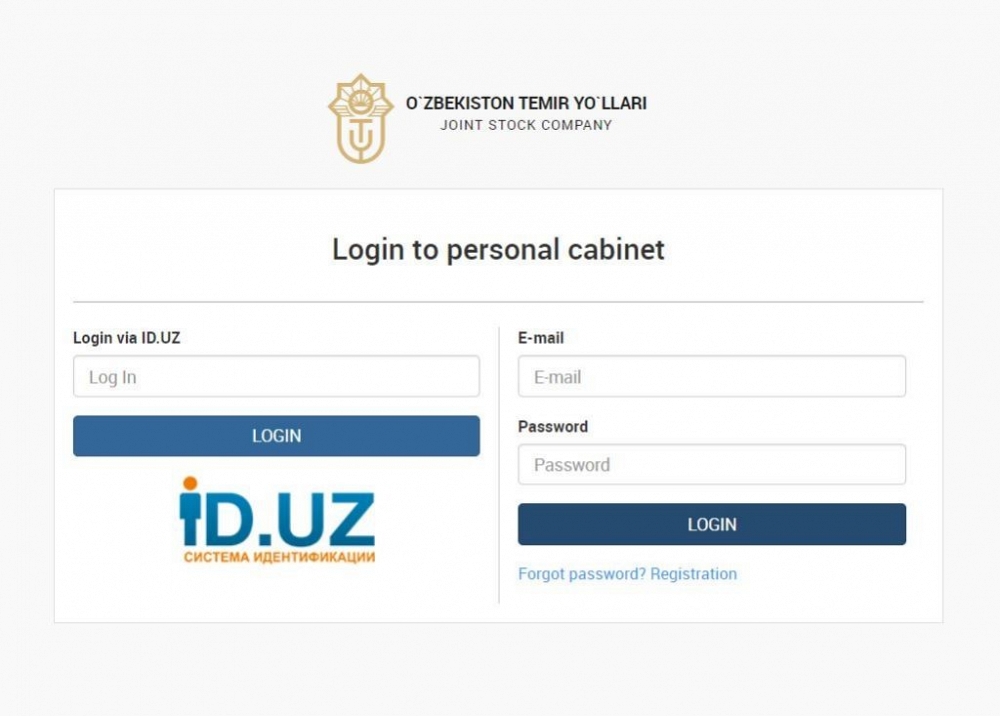Image resolution: width=1000 pixels, height=716 pixels.
Task: Open the Forgot password? link
Action: point(582,574)
